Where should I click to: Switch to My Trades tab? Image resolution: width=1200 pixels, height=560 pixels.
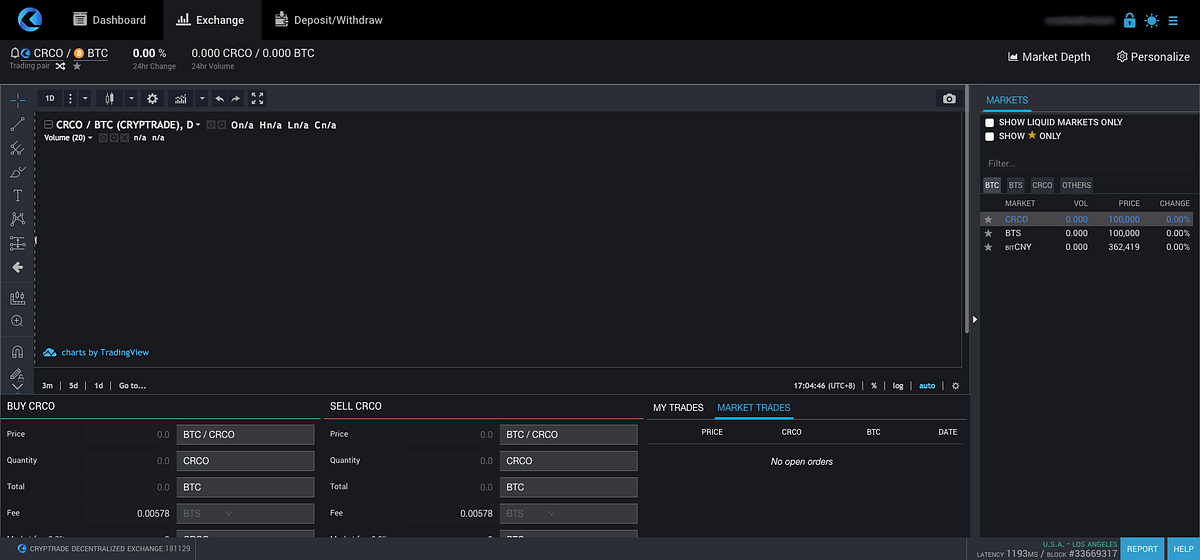pos(679,408)
